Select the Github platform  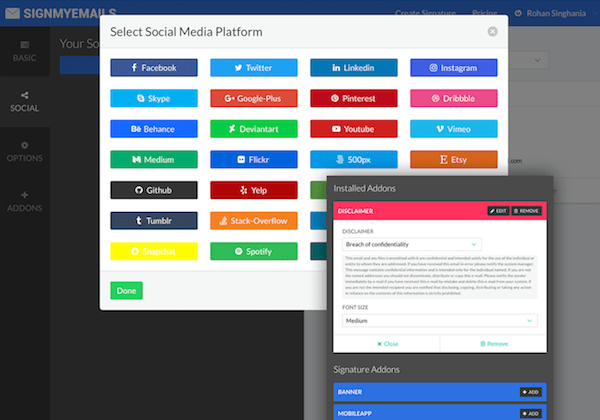(154, 190)
